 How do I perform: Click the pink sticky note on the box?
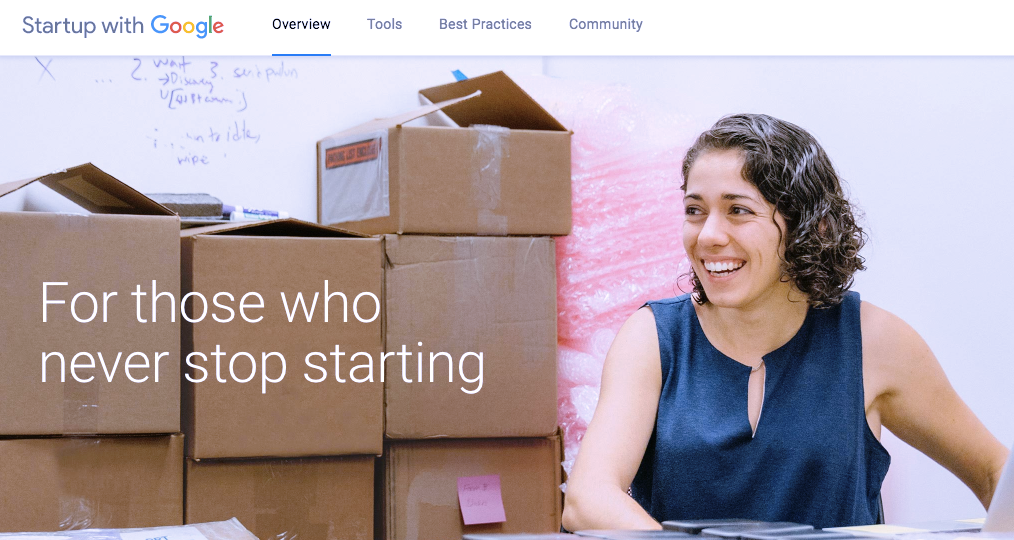(x=481, y=499)
